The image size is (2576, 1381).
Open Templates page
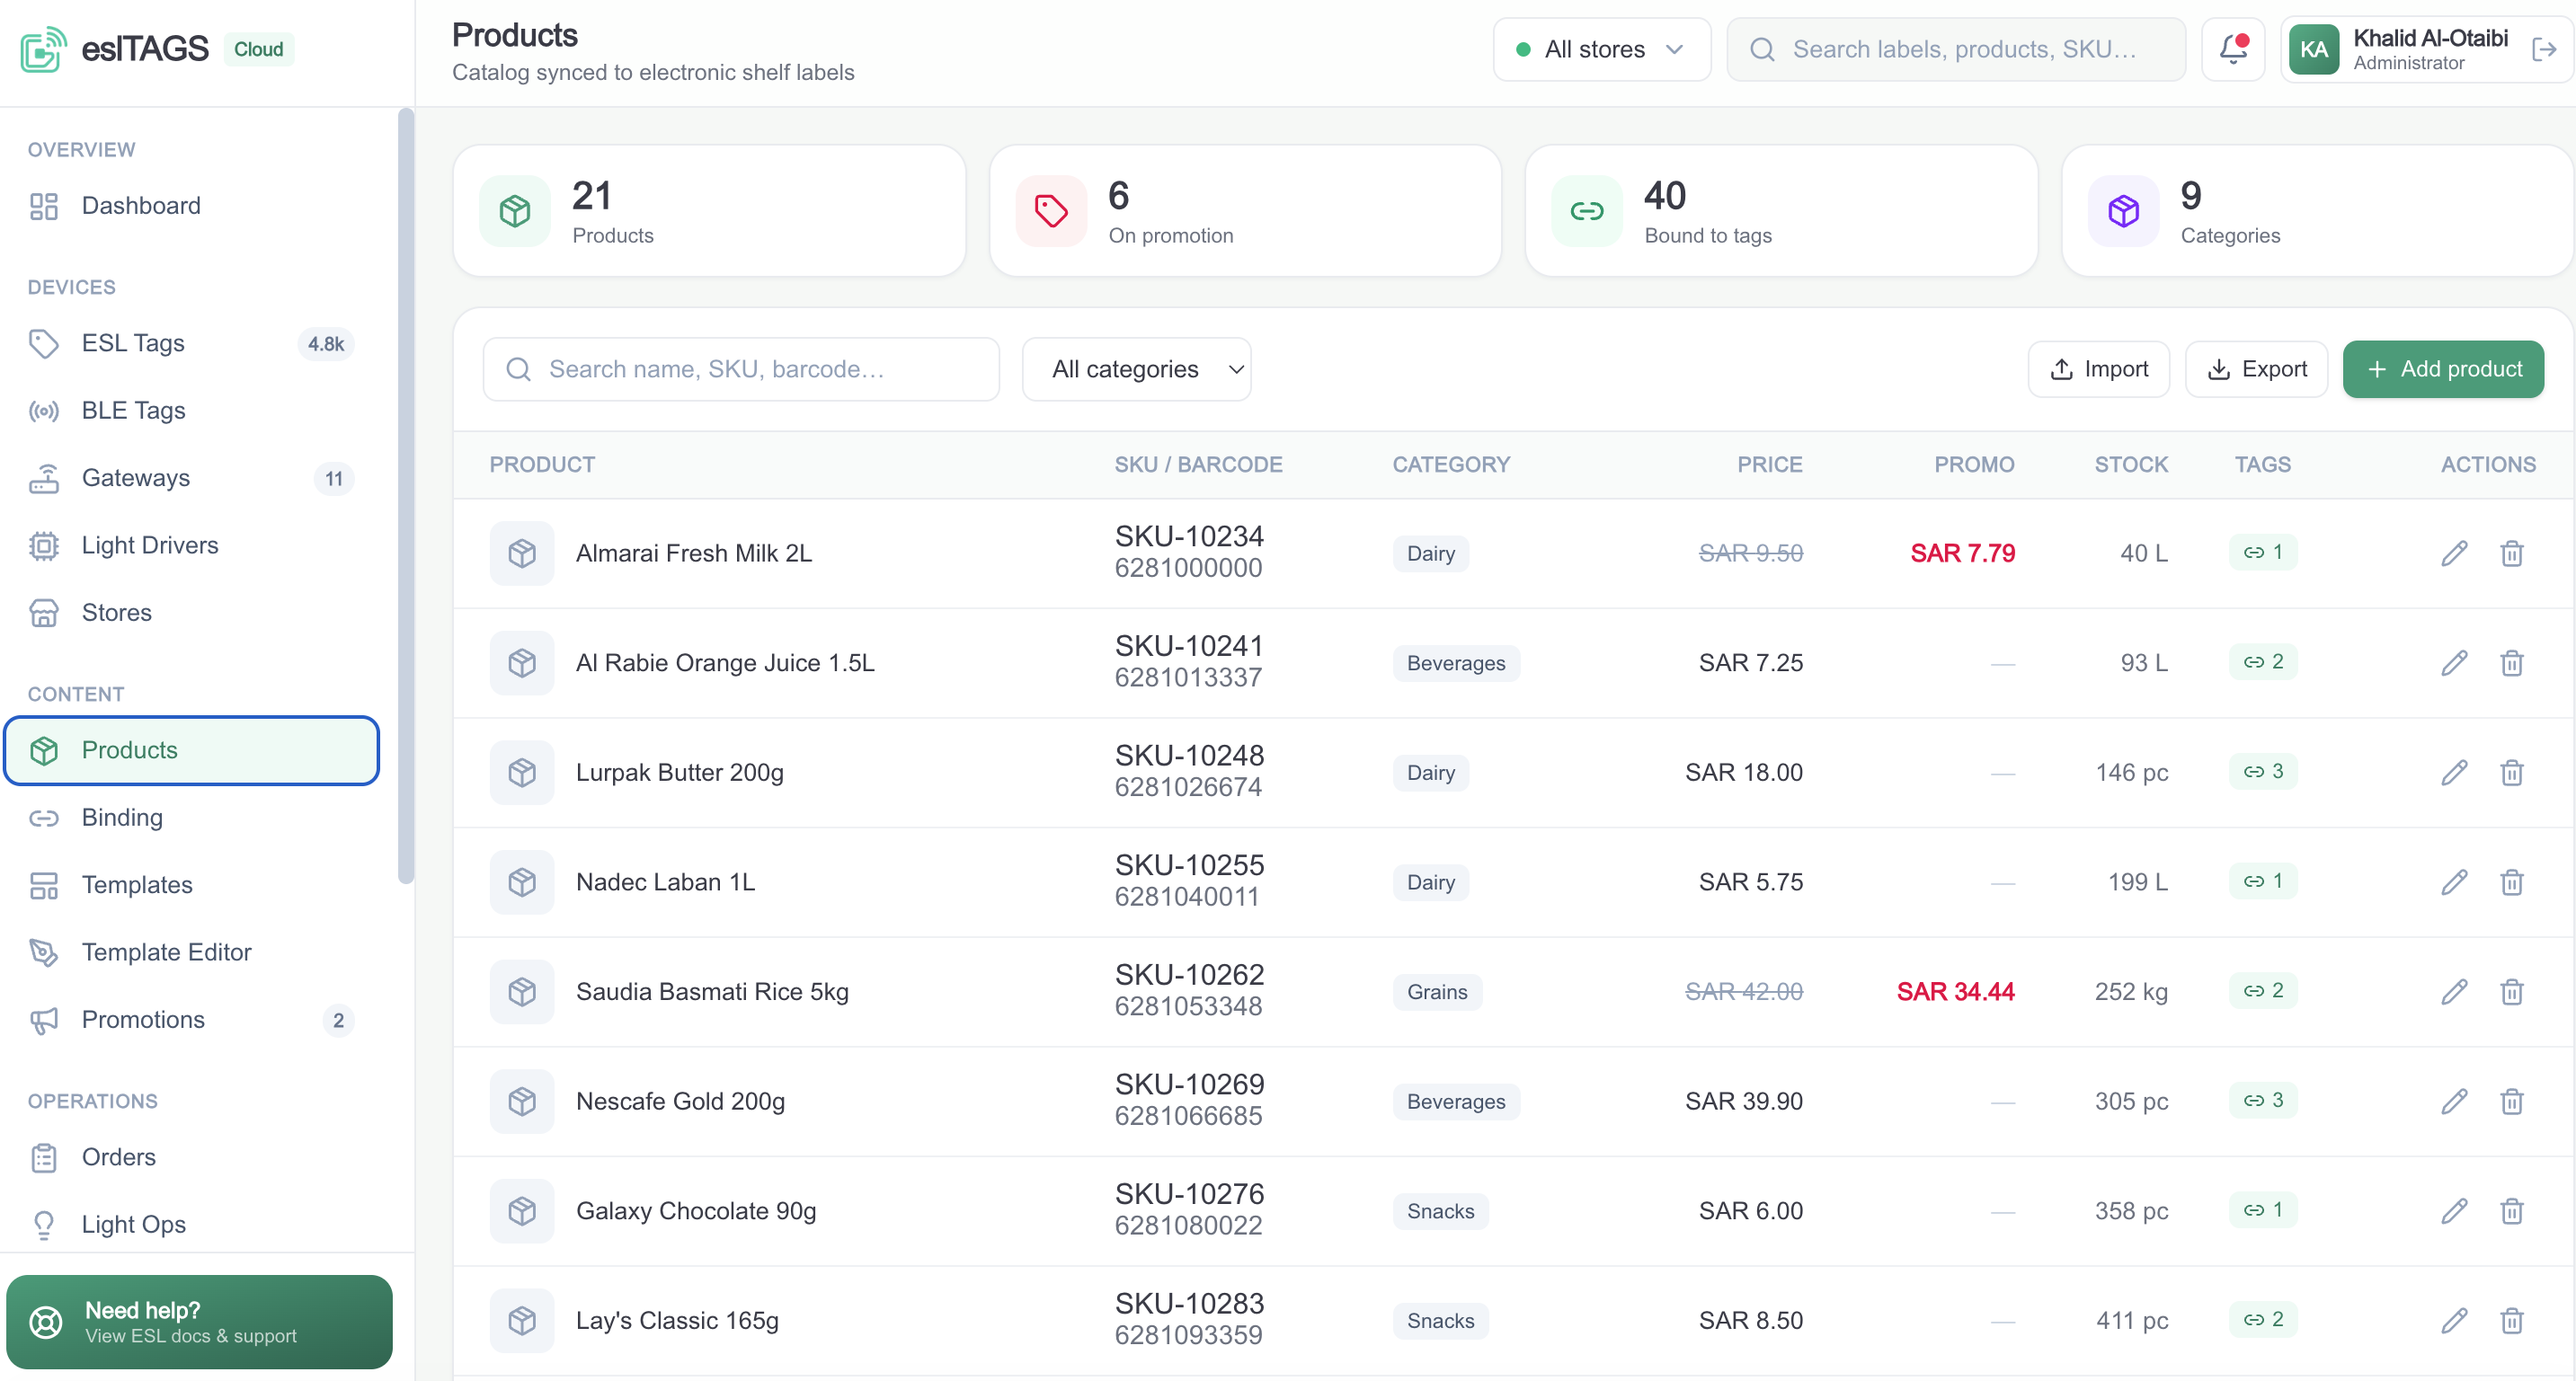[x=192, y=885]
